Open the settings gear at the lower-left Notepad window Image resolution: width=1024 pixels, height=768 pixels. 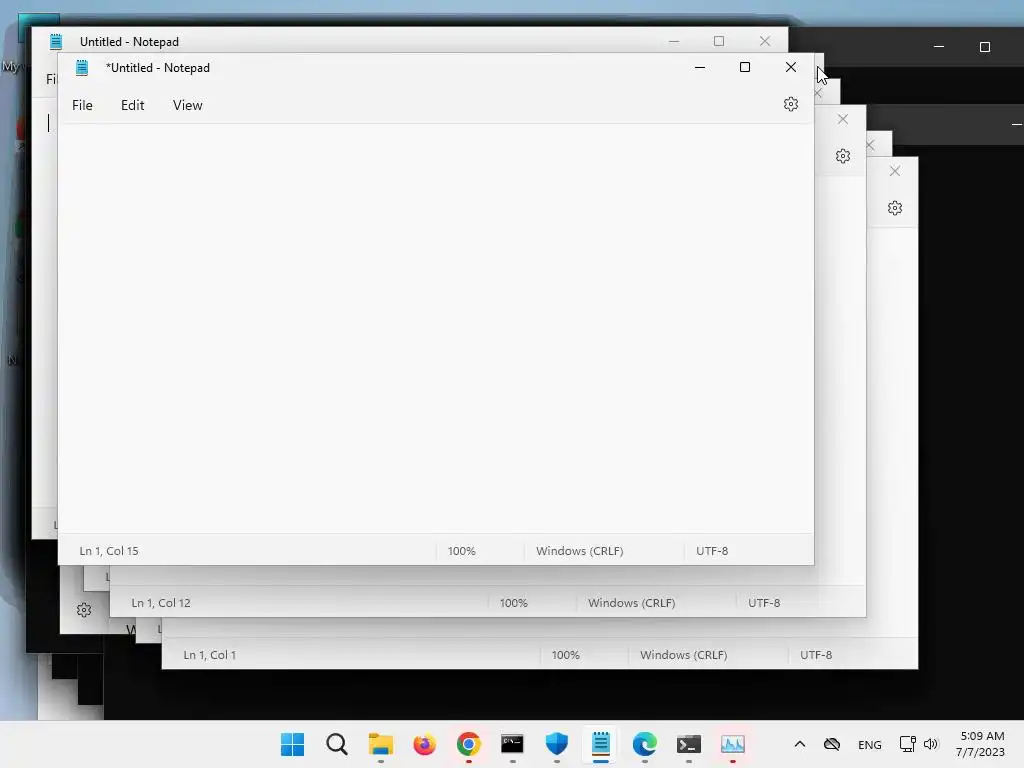84,611
